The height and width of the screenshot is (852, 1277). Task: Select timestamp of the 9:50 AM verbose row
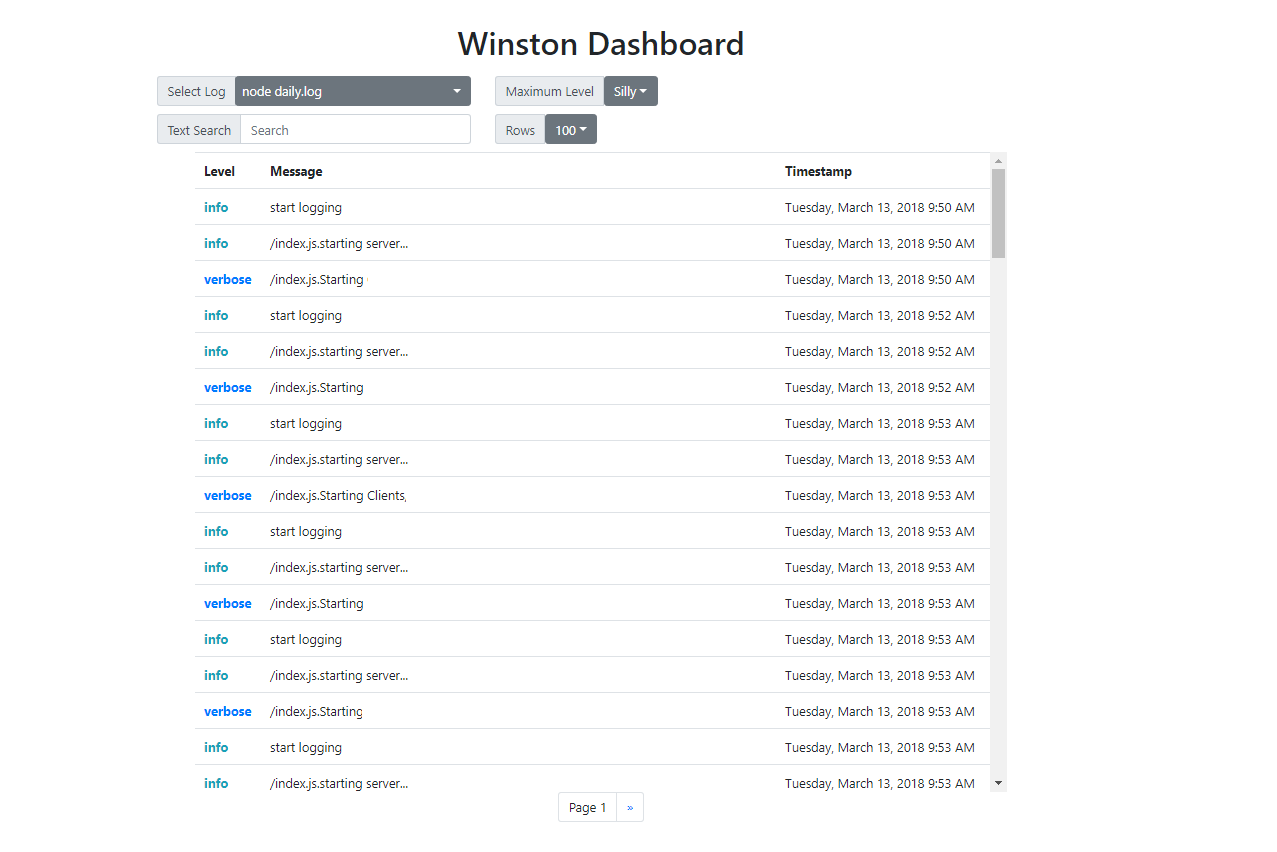tap(880, 279)
